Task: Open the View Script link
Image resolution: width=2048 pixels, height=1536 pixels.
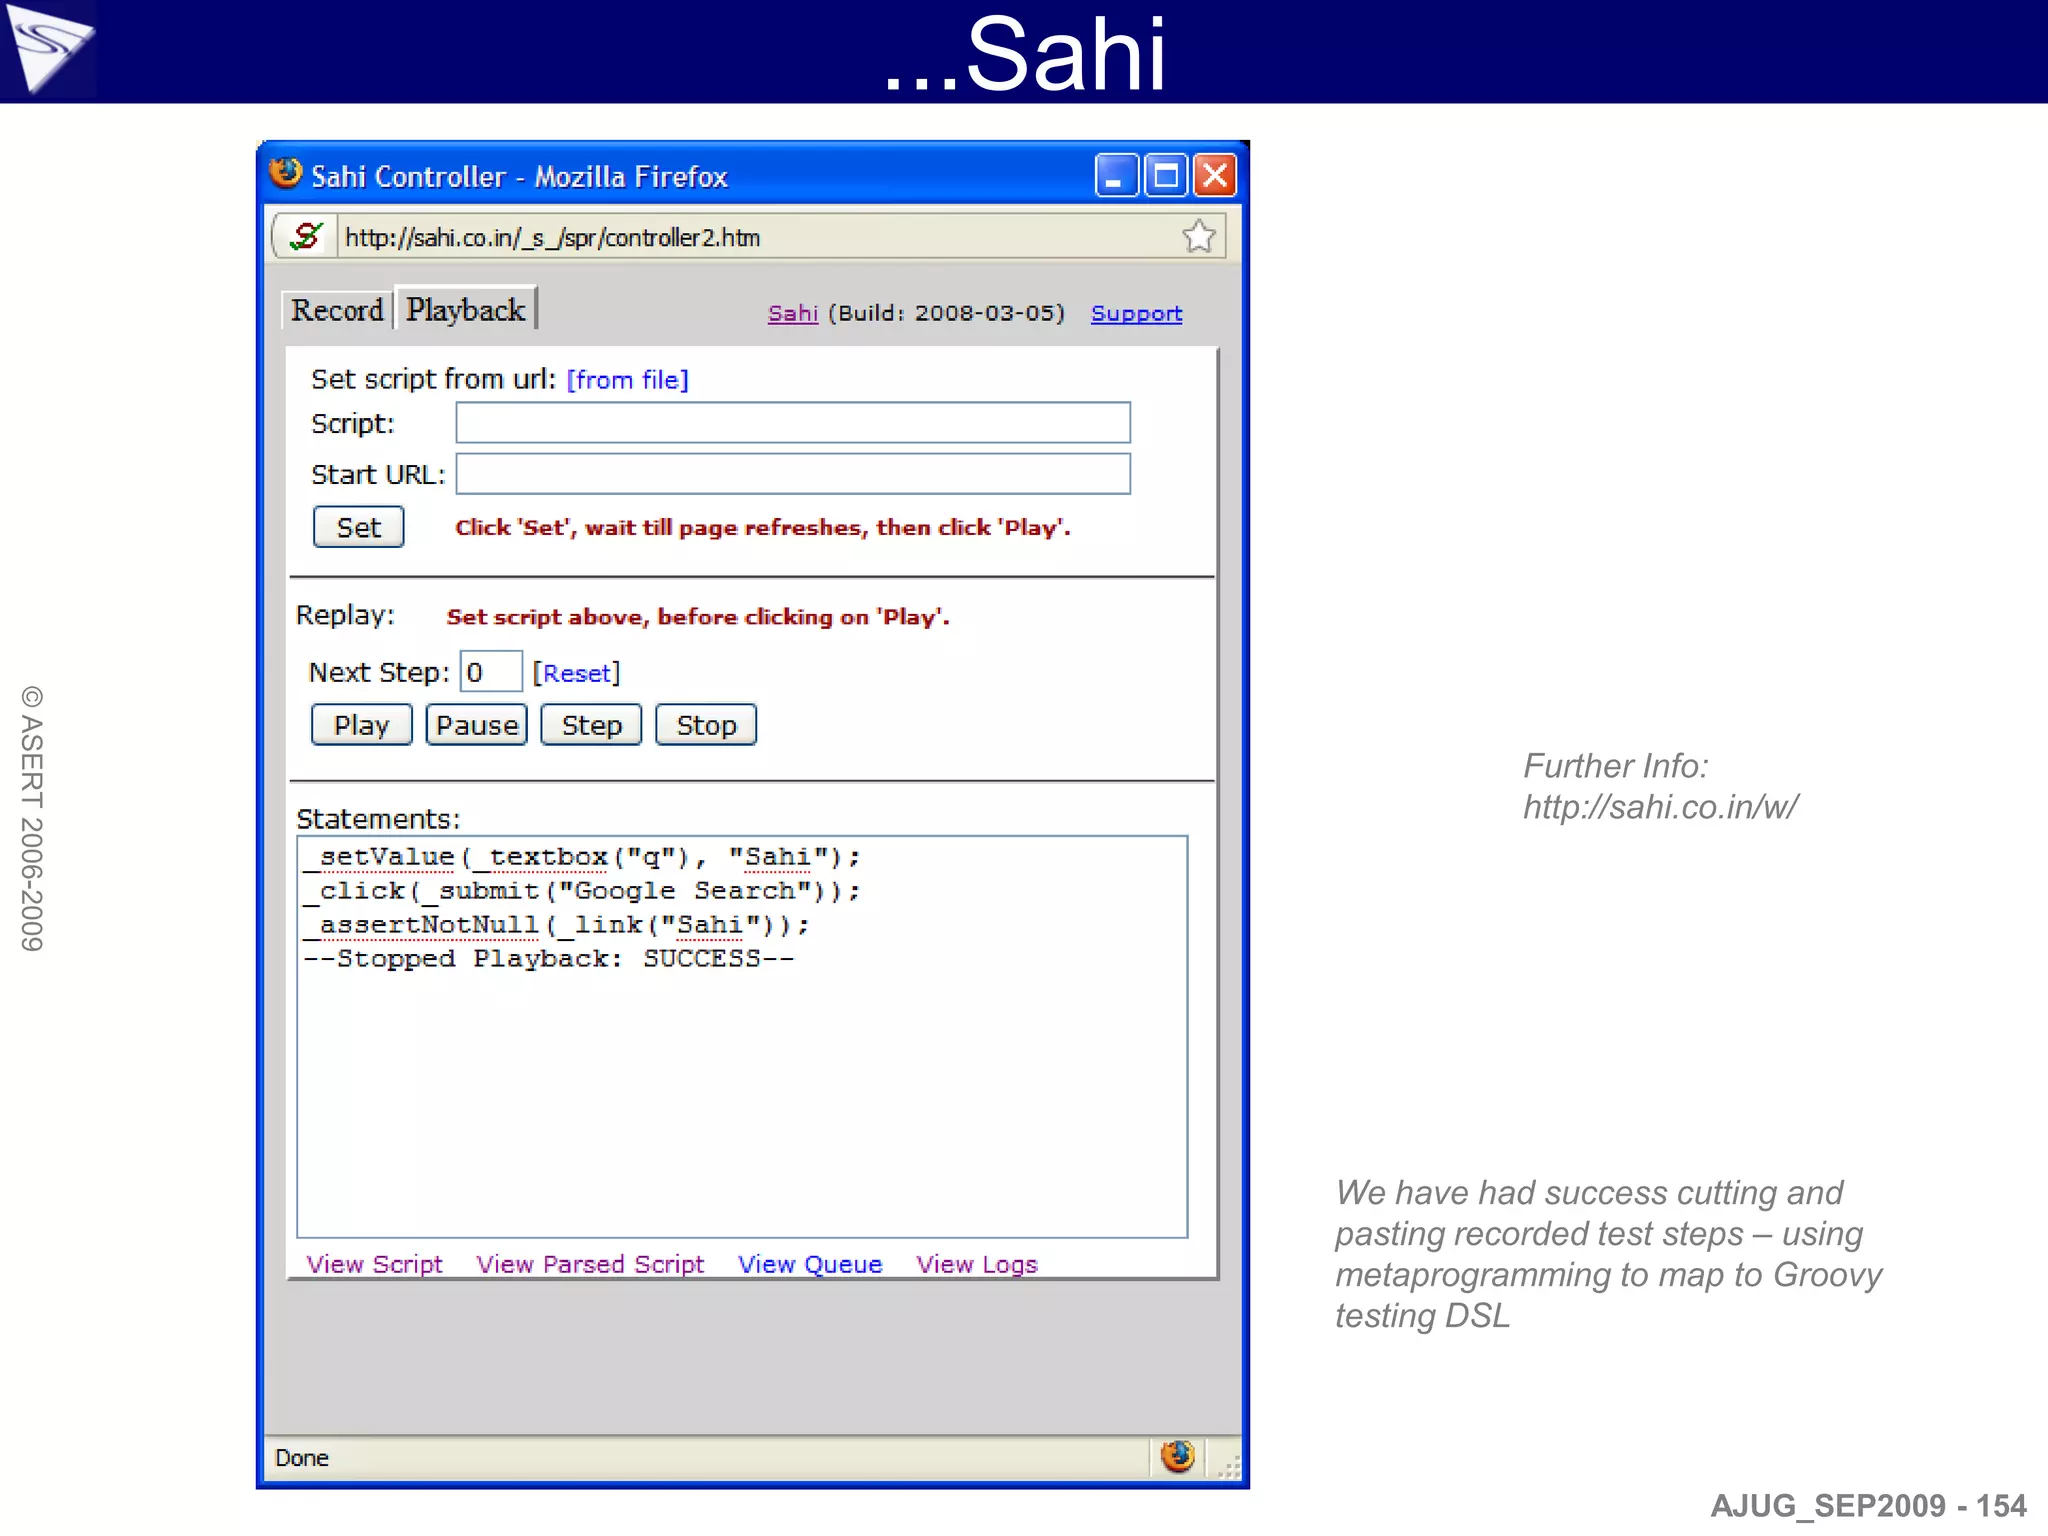Action: tap(374, 1264)
